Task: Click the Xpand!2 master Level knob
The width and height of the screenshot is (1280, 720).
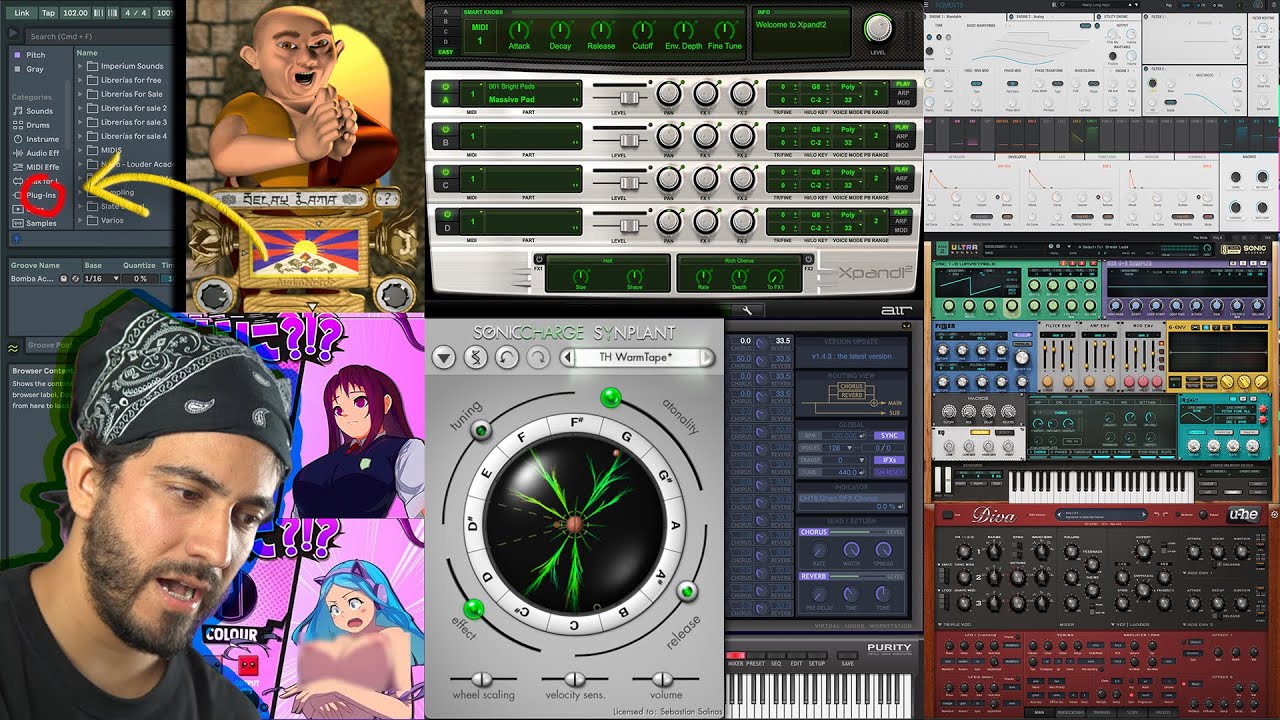Action: (878, 27)
